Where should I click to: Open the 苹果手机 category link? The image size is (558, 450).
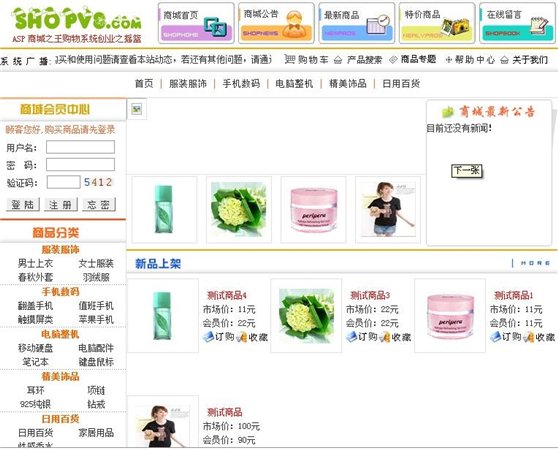point(96,319)
